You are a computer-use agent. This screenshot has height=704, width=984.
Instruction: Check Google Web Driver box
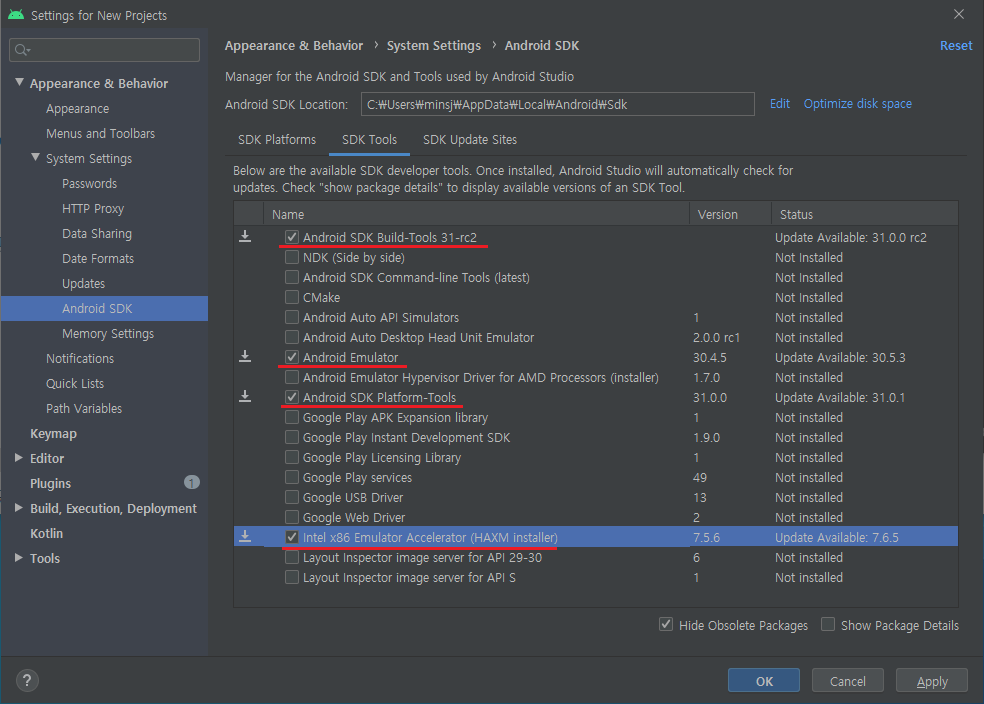pos(292,517)
